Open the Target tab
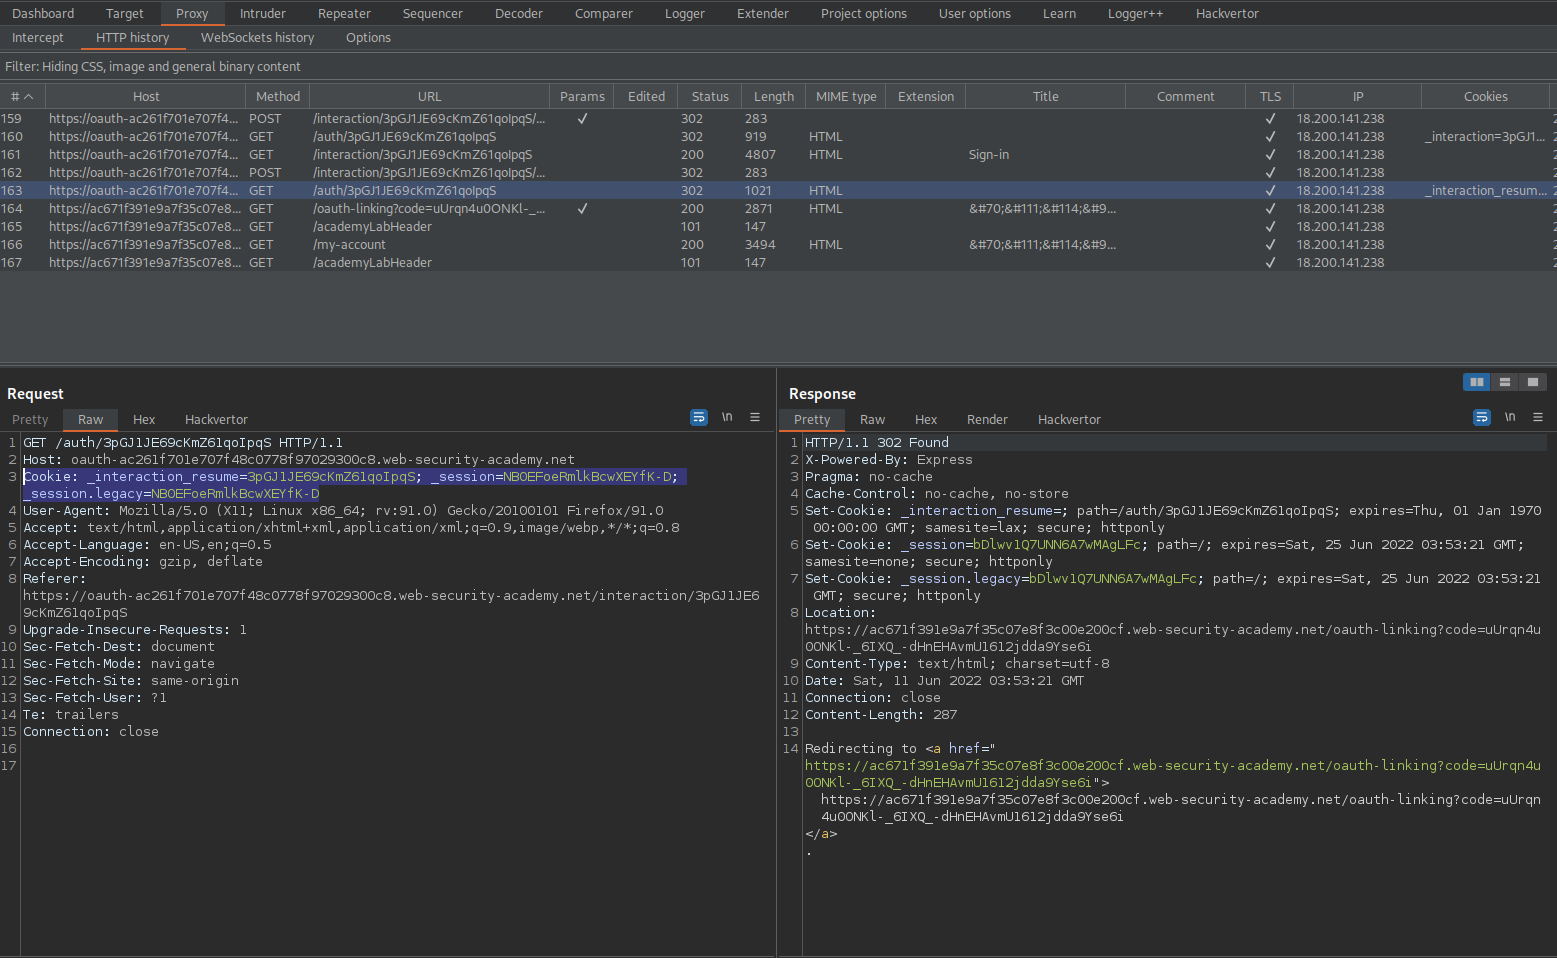Image resolution: width=1557 pixels, height=958 pixels. 125,13
